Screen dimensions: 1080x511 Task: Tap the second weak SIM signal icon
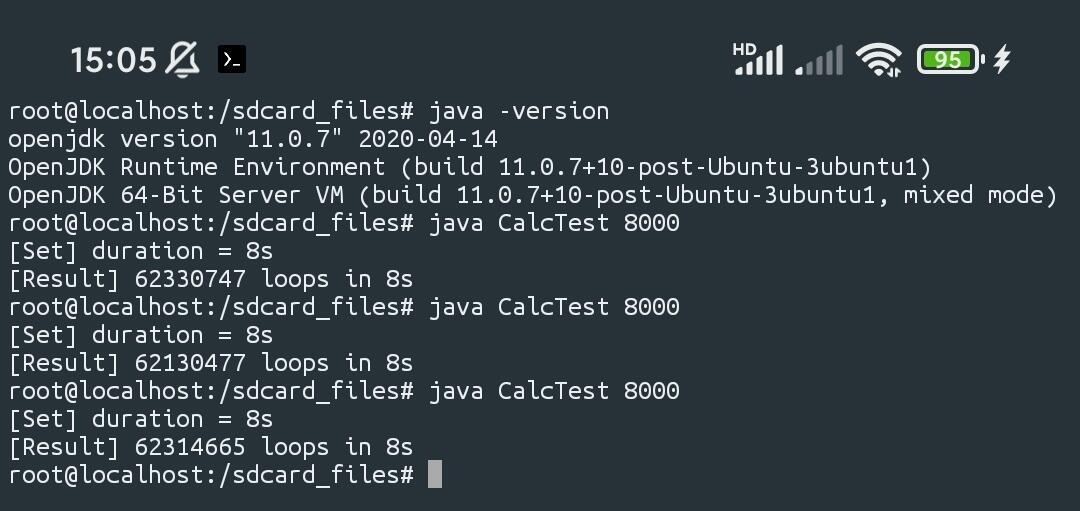[818, 60]
